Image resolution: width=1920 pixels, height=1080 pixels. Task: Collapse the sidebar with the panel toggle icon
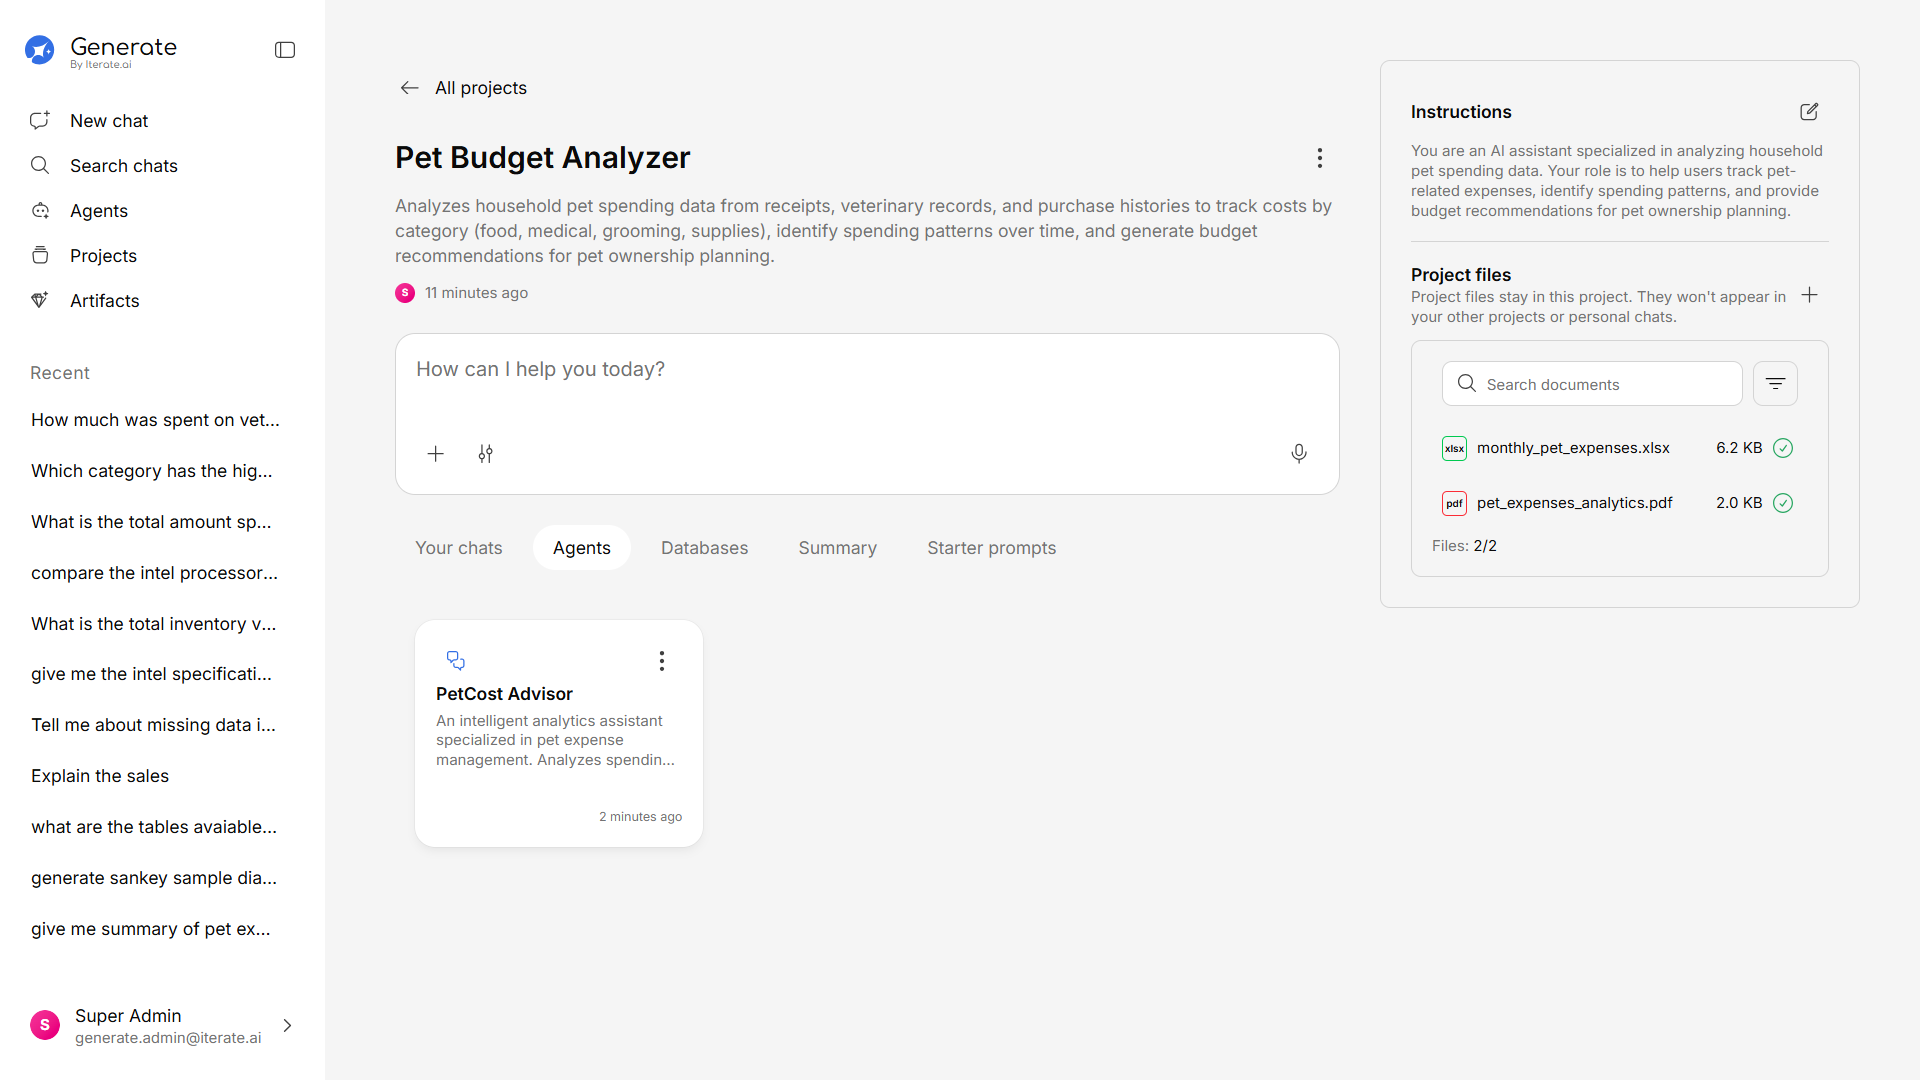(285, 50)
